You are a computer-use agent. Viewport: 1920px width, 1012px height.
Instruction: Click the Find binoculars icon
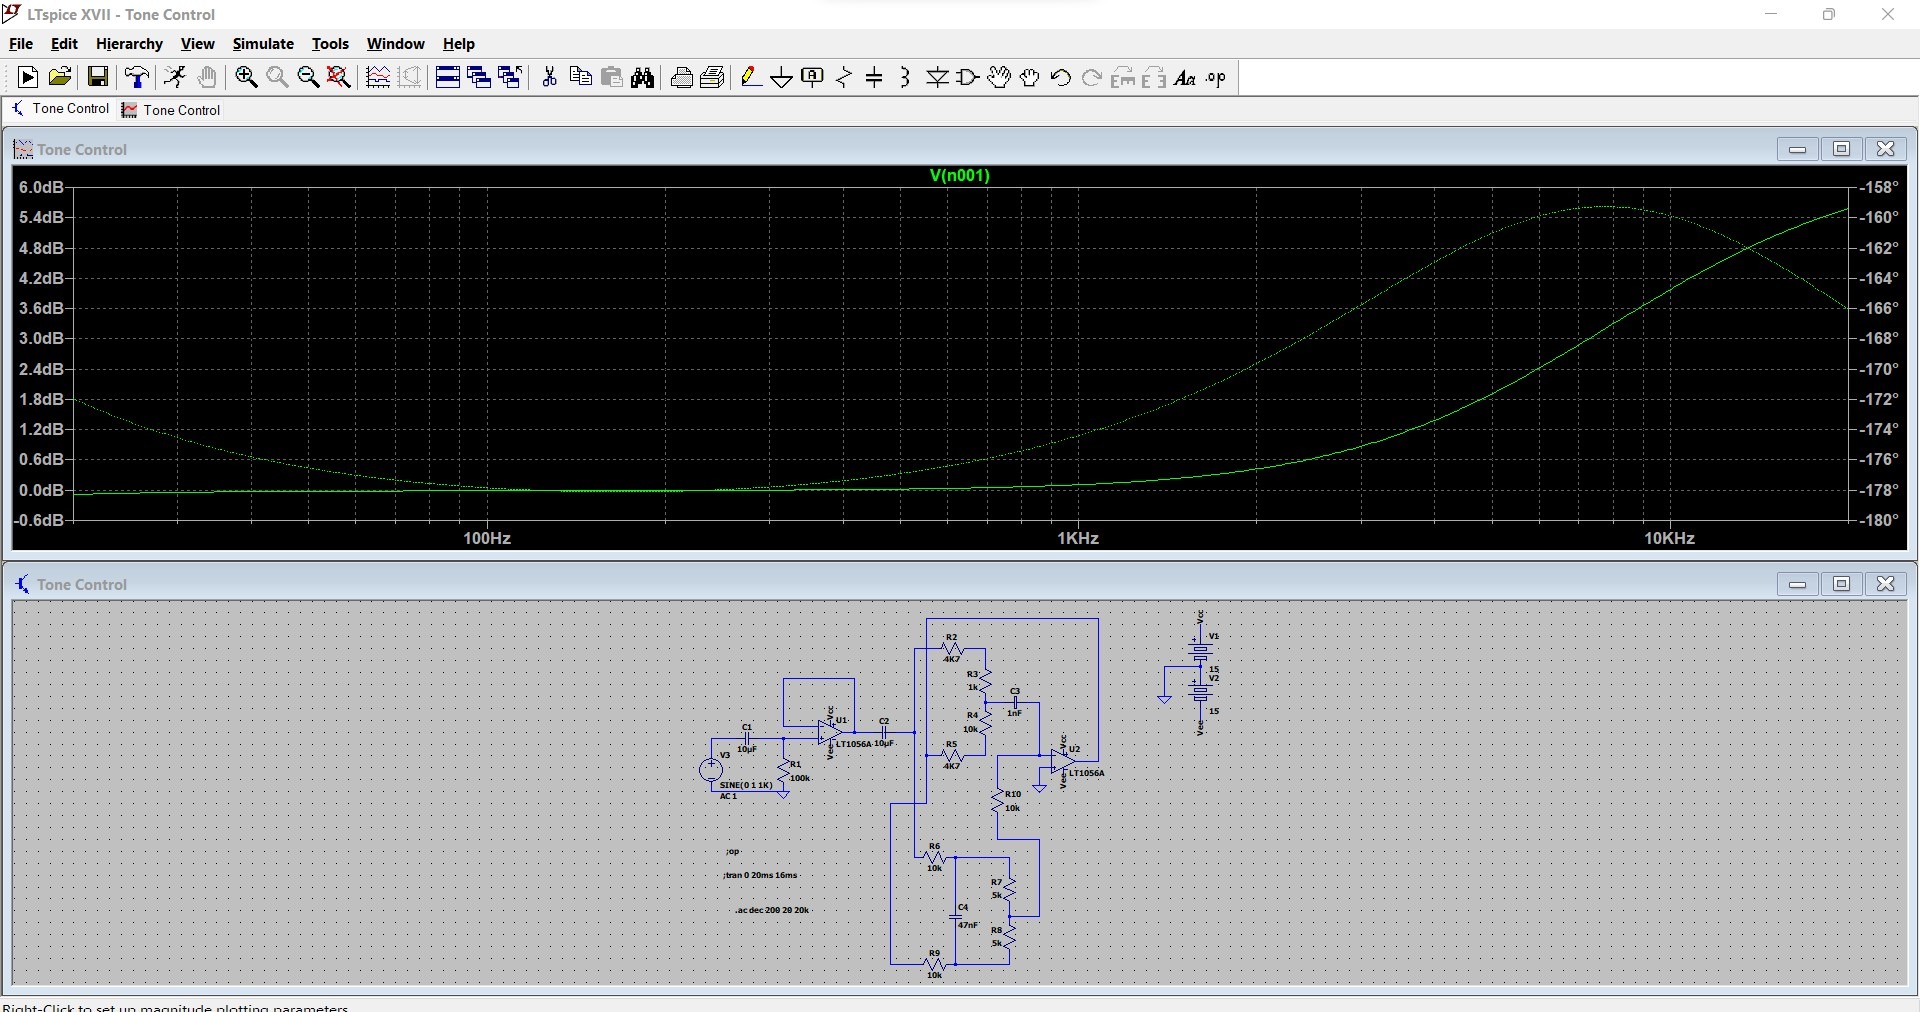coord(643,77)
